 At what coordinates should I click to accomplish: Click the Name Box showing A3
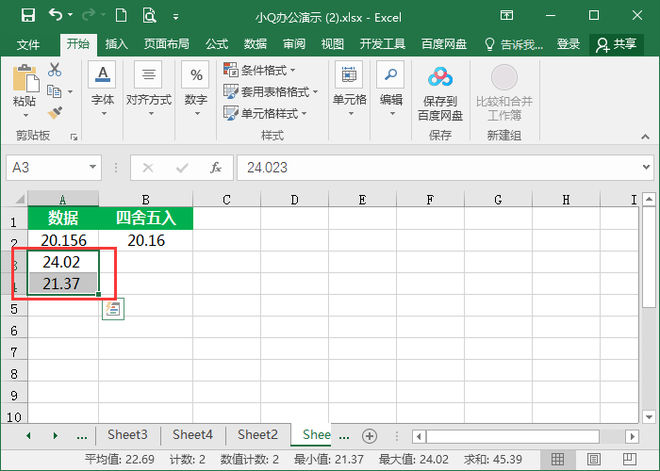coord(47,168)
